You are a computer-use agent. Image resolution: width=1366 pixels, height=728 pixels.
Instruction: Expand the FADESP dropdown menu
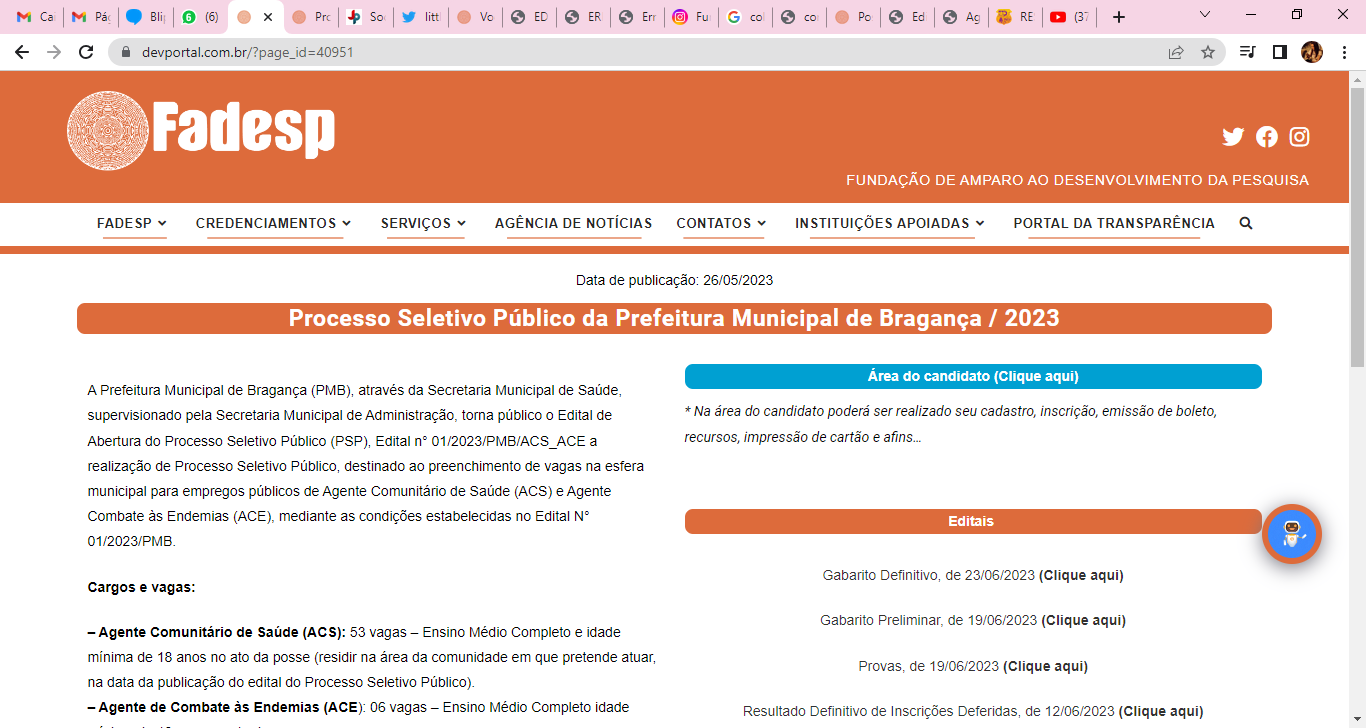[x=132, y=223]
